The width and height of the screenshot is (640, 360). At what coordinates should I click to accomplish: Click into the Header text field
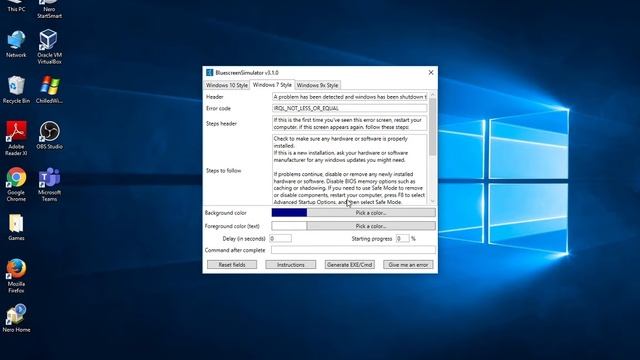[x=349, y=97]
